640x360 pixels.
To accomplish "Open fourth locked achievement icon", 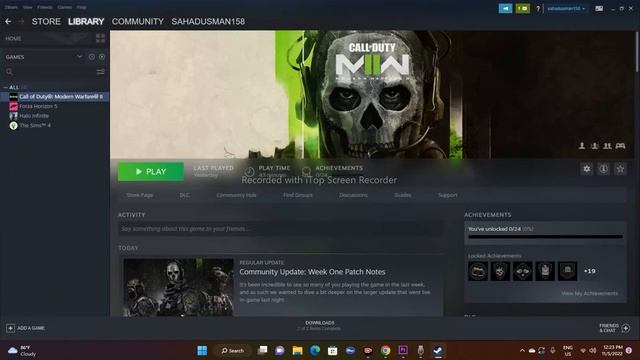I will pos(545,271).
